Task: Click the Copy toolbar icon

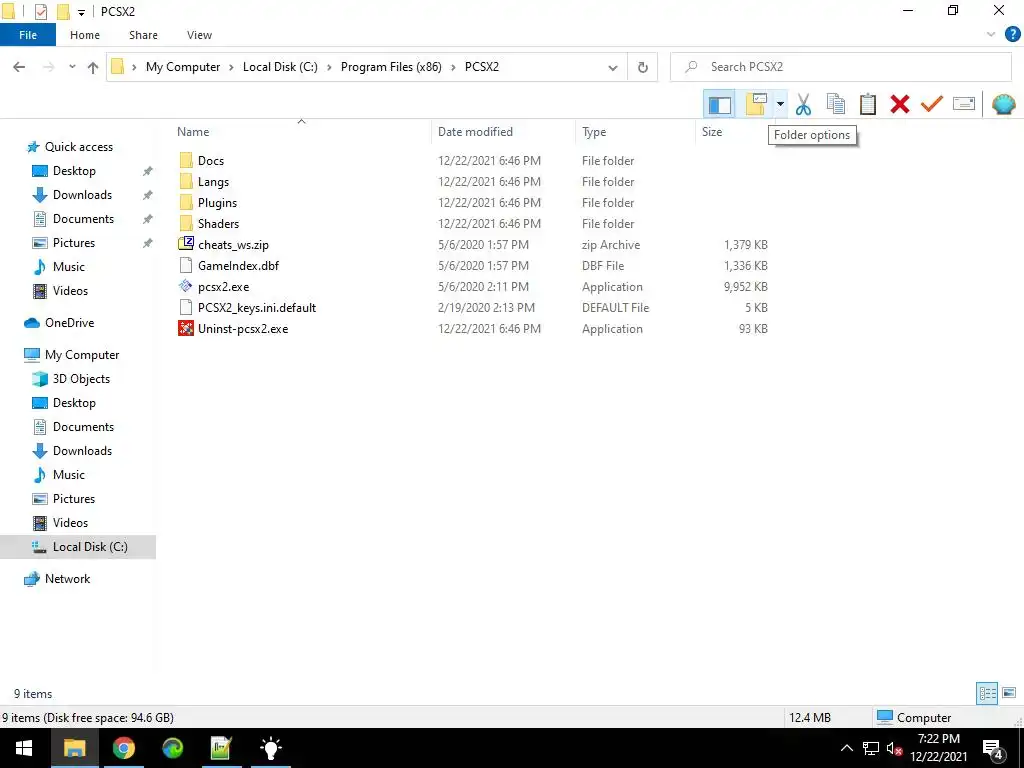Action: tap(835, 104)
